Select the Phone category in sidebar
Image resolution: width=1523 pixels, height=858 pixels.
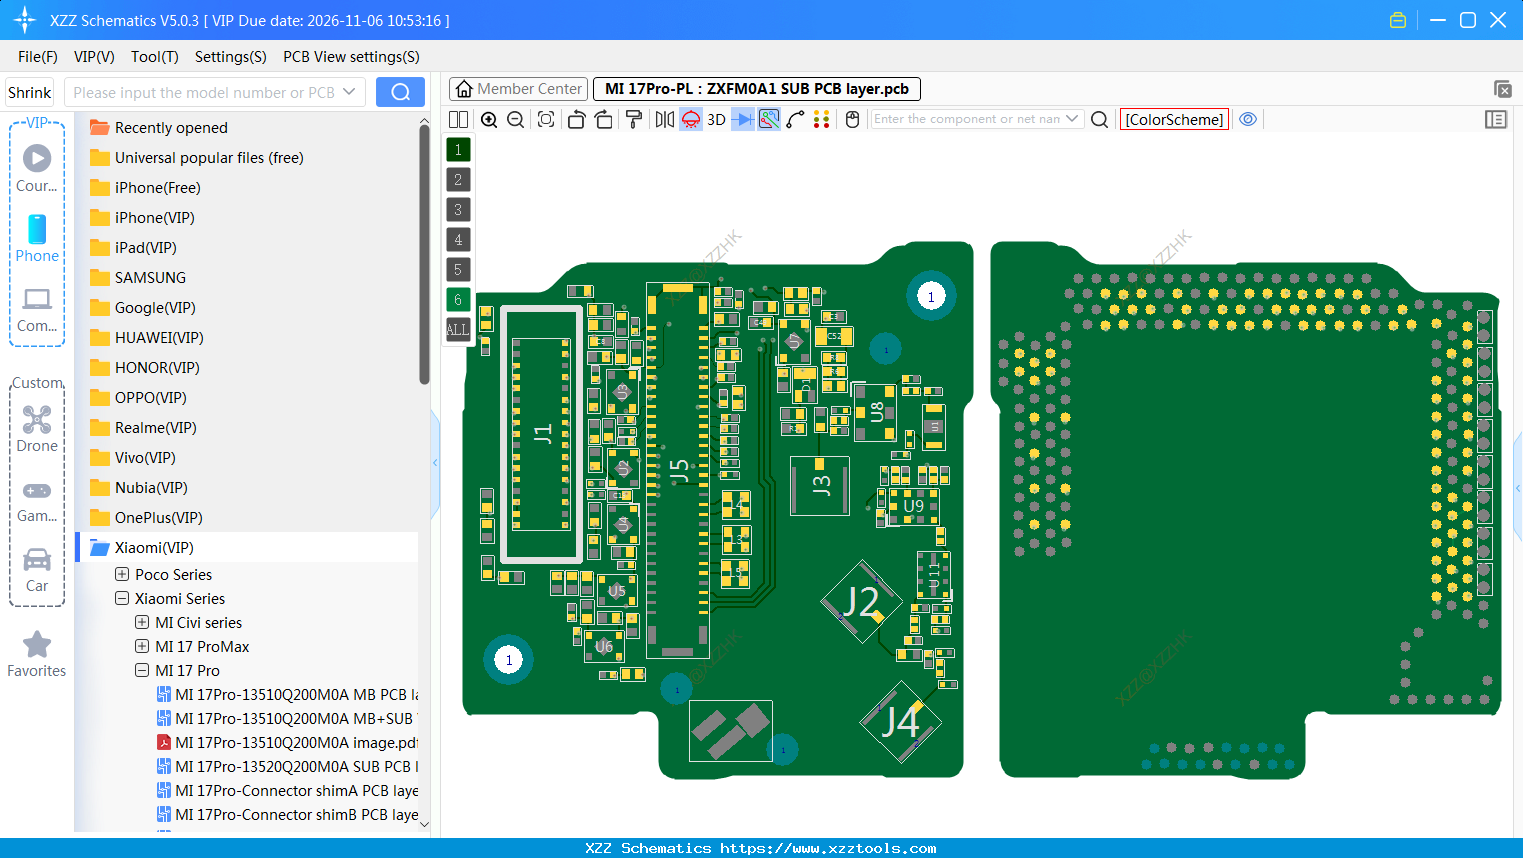(37, 238)
